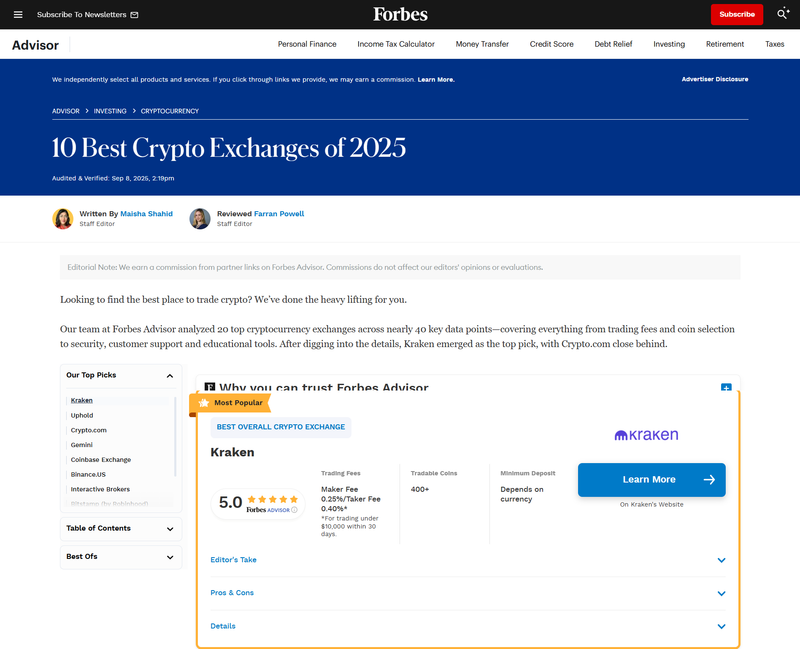Select Kraken in Top Picks list
Viewport: 800px width, 649px height.
(82, 401)
